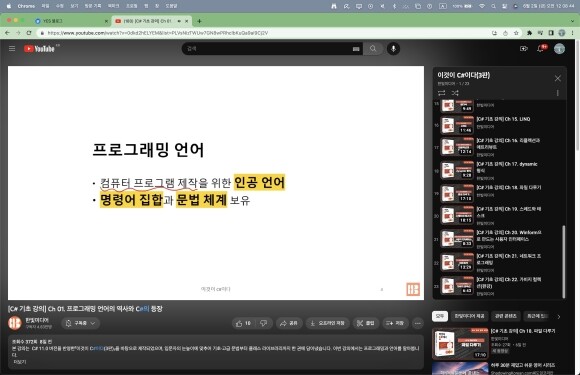
Task: Toggle playlist loop button
Action: tap(442, 93)
